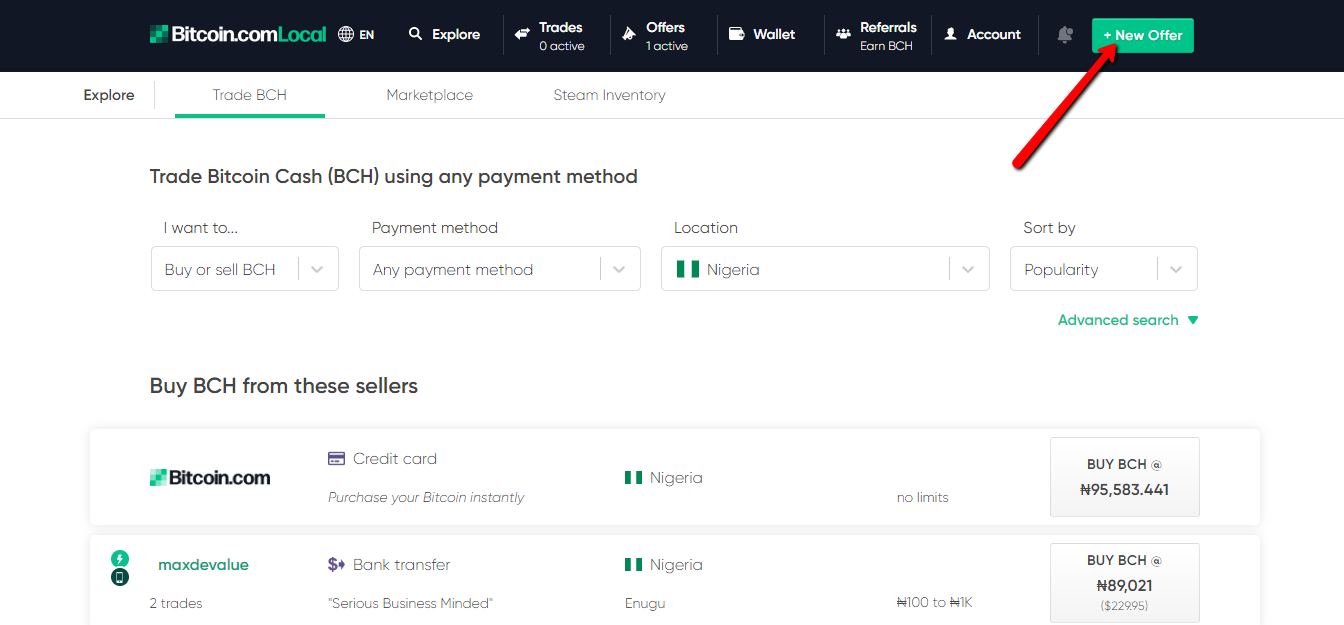Click the '2 trades' text under maxdevalue

pyautogui.click(x=176, y=603)
